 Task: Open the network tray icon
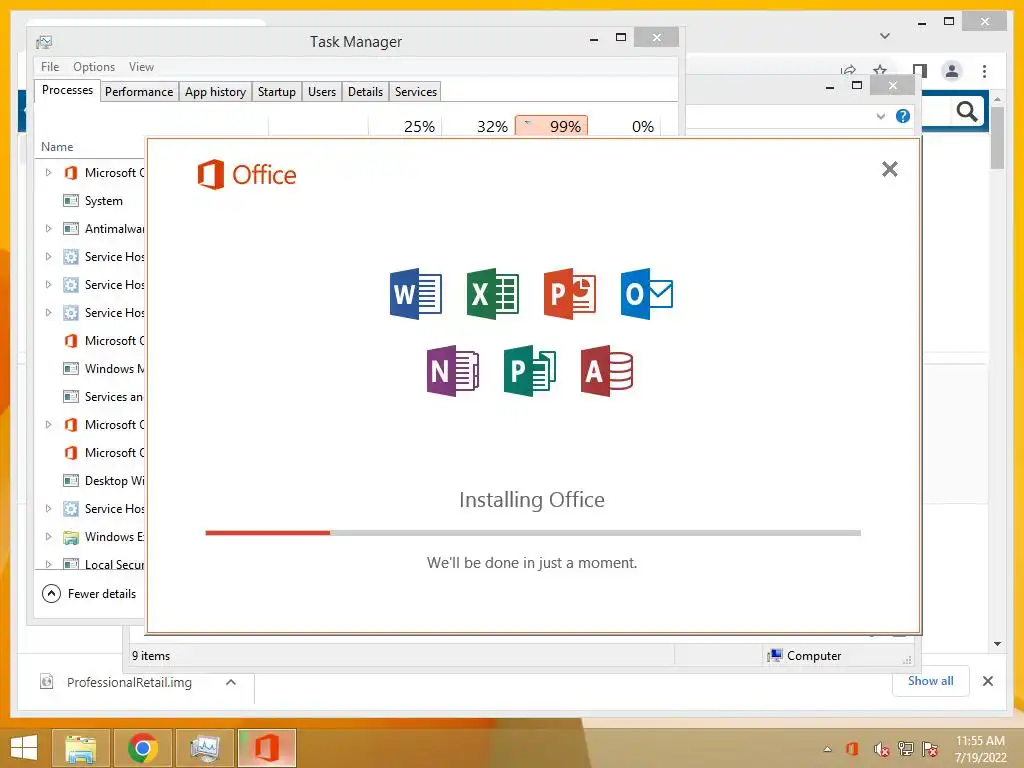click(905, 749)
